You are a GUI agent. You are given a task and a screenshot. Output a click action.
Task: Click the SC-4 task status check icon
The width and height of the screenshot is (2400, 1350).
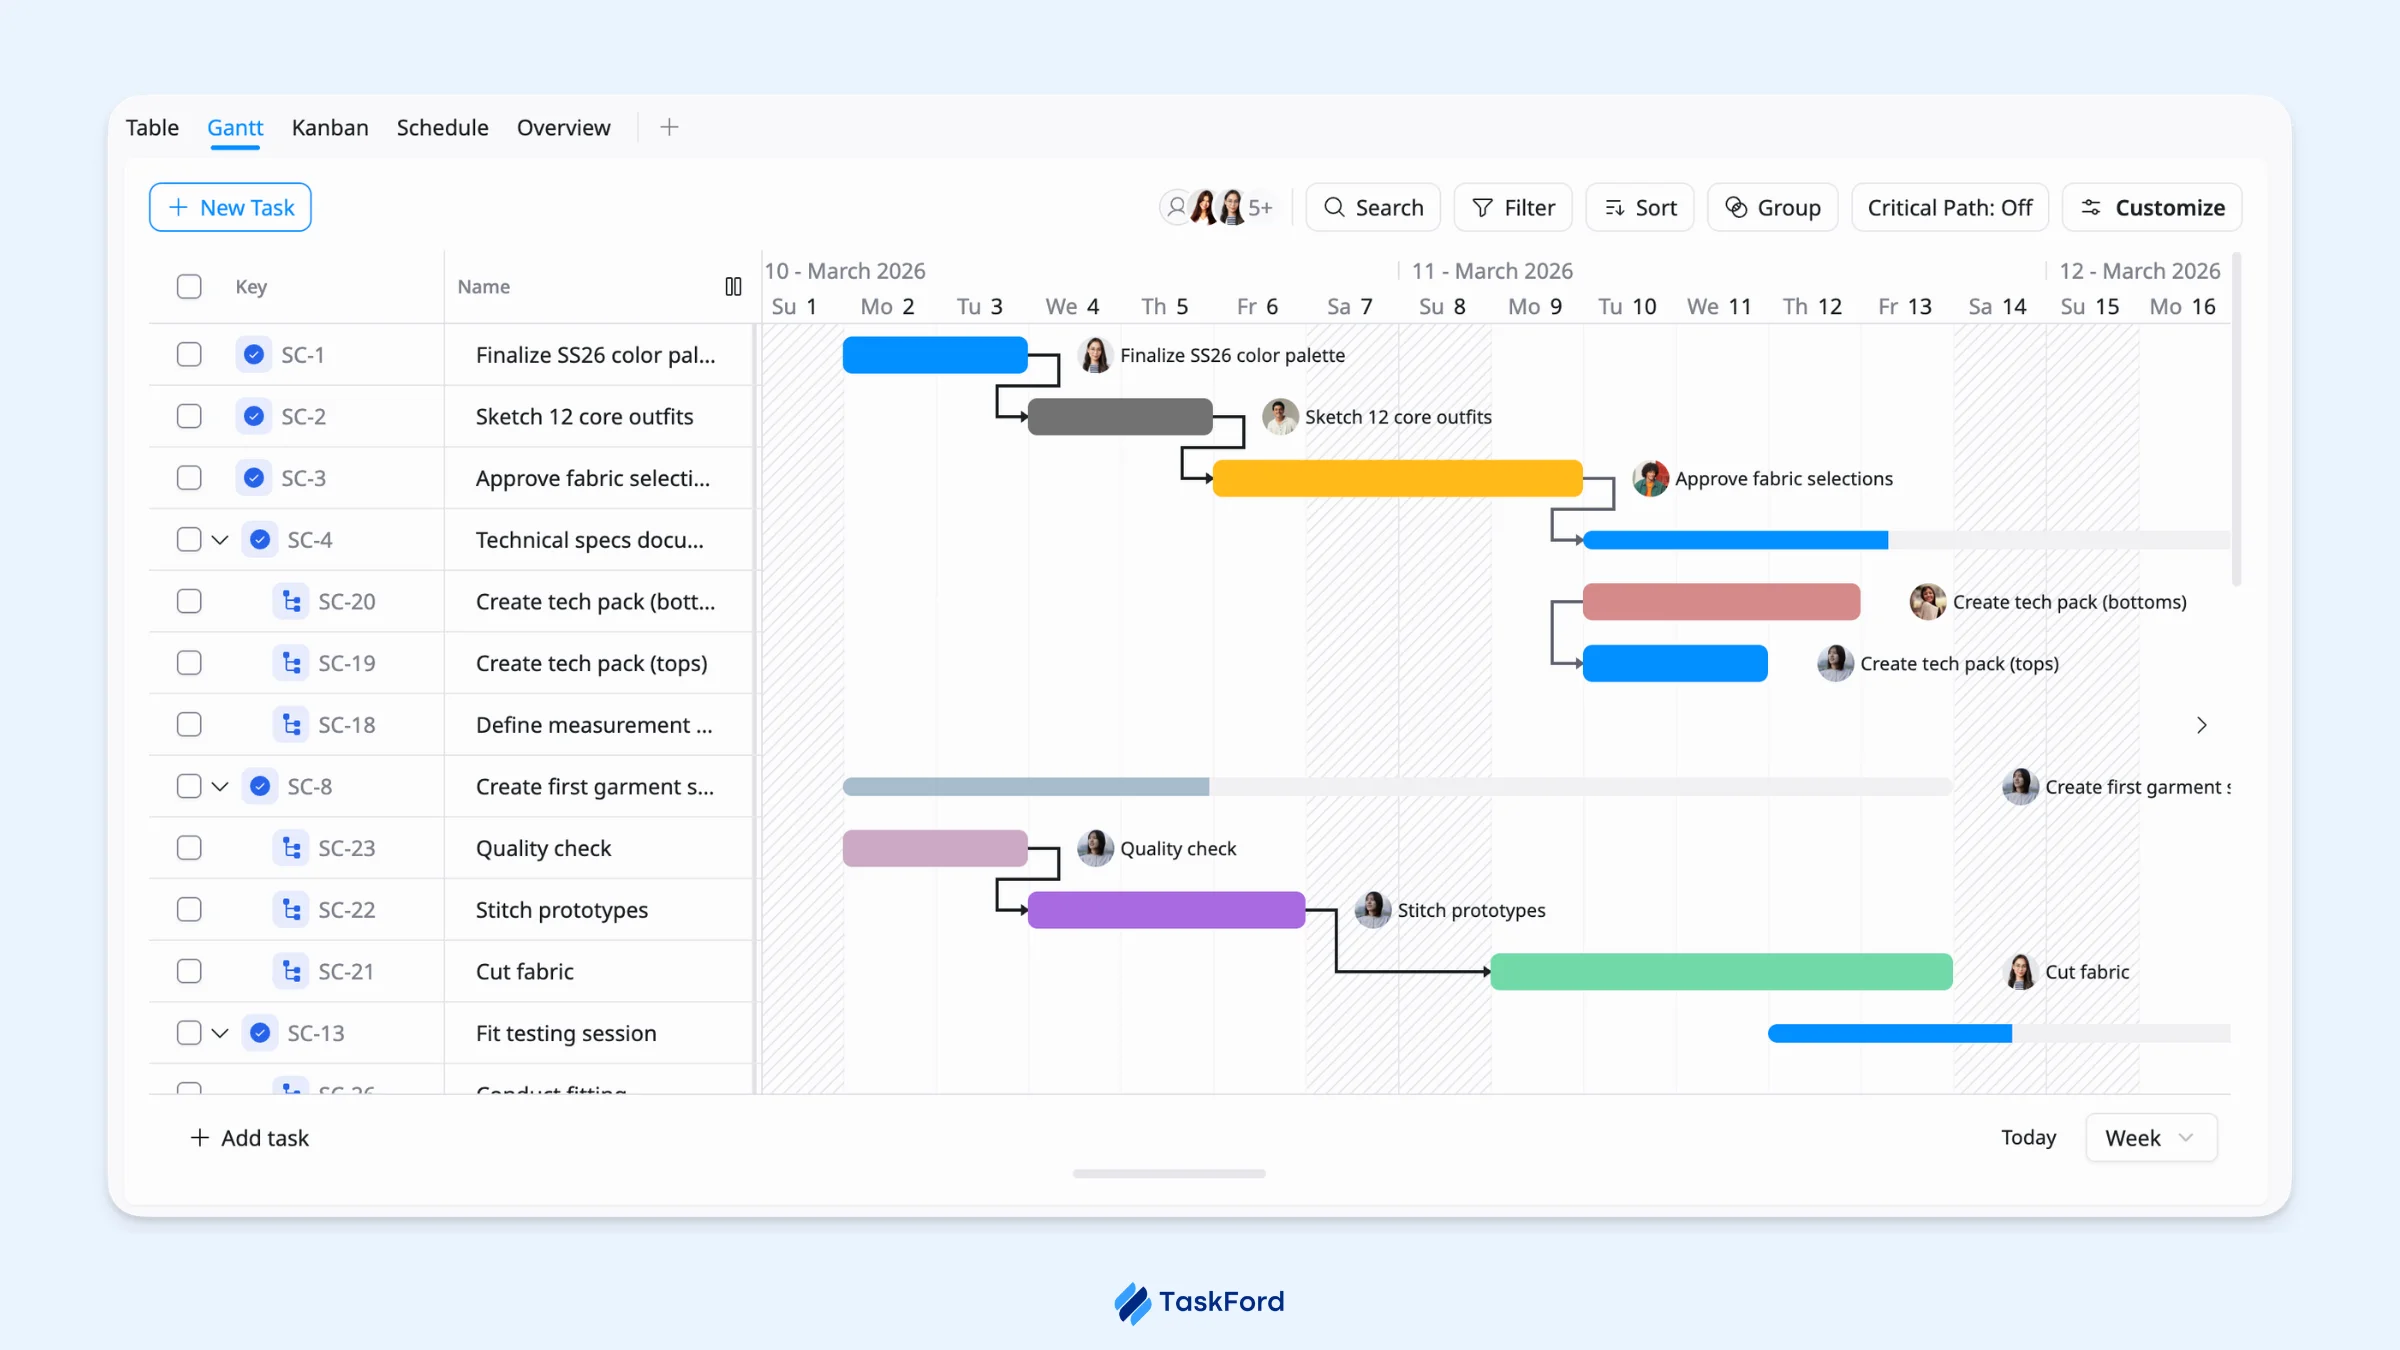[x=260, y=540]
